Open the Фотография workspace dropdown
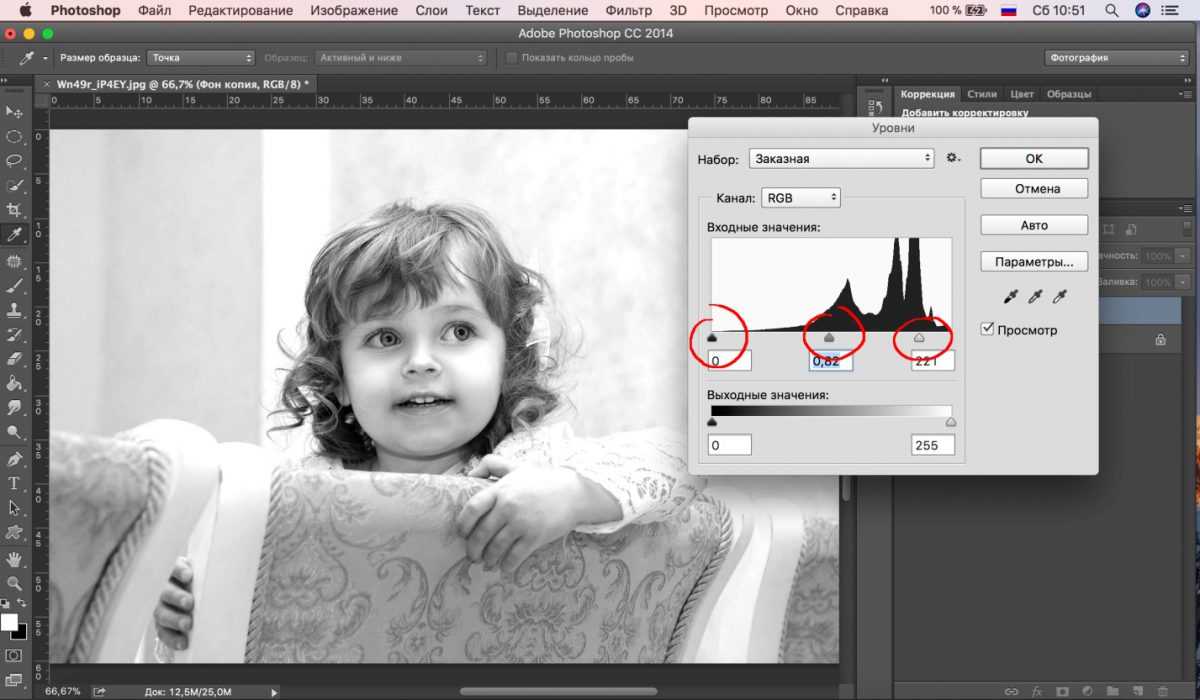 tap(1116, 58)
